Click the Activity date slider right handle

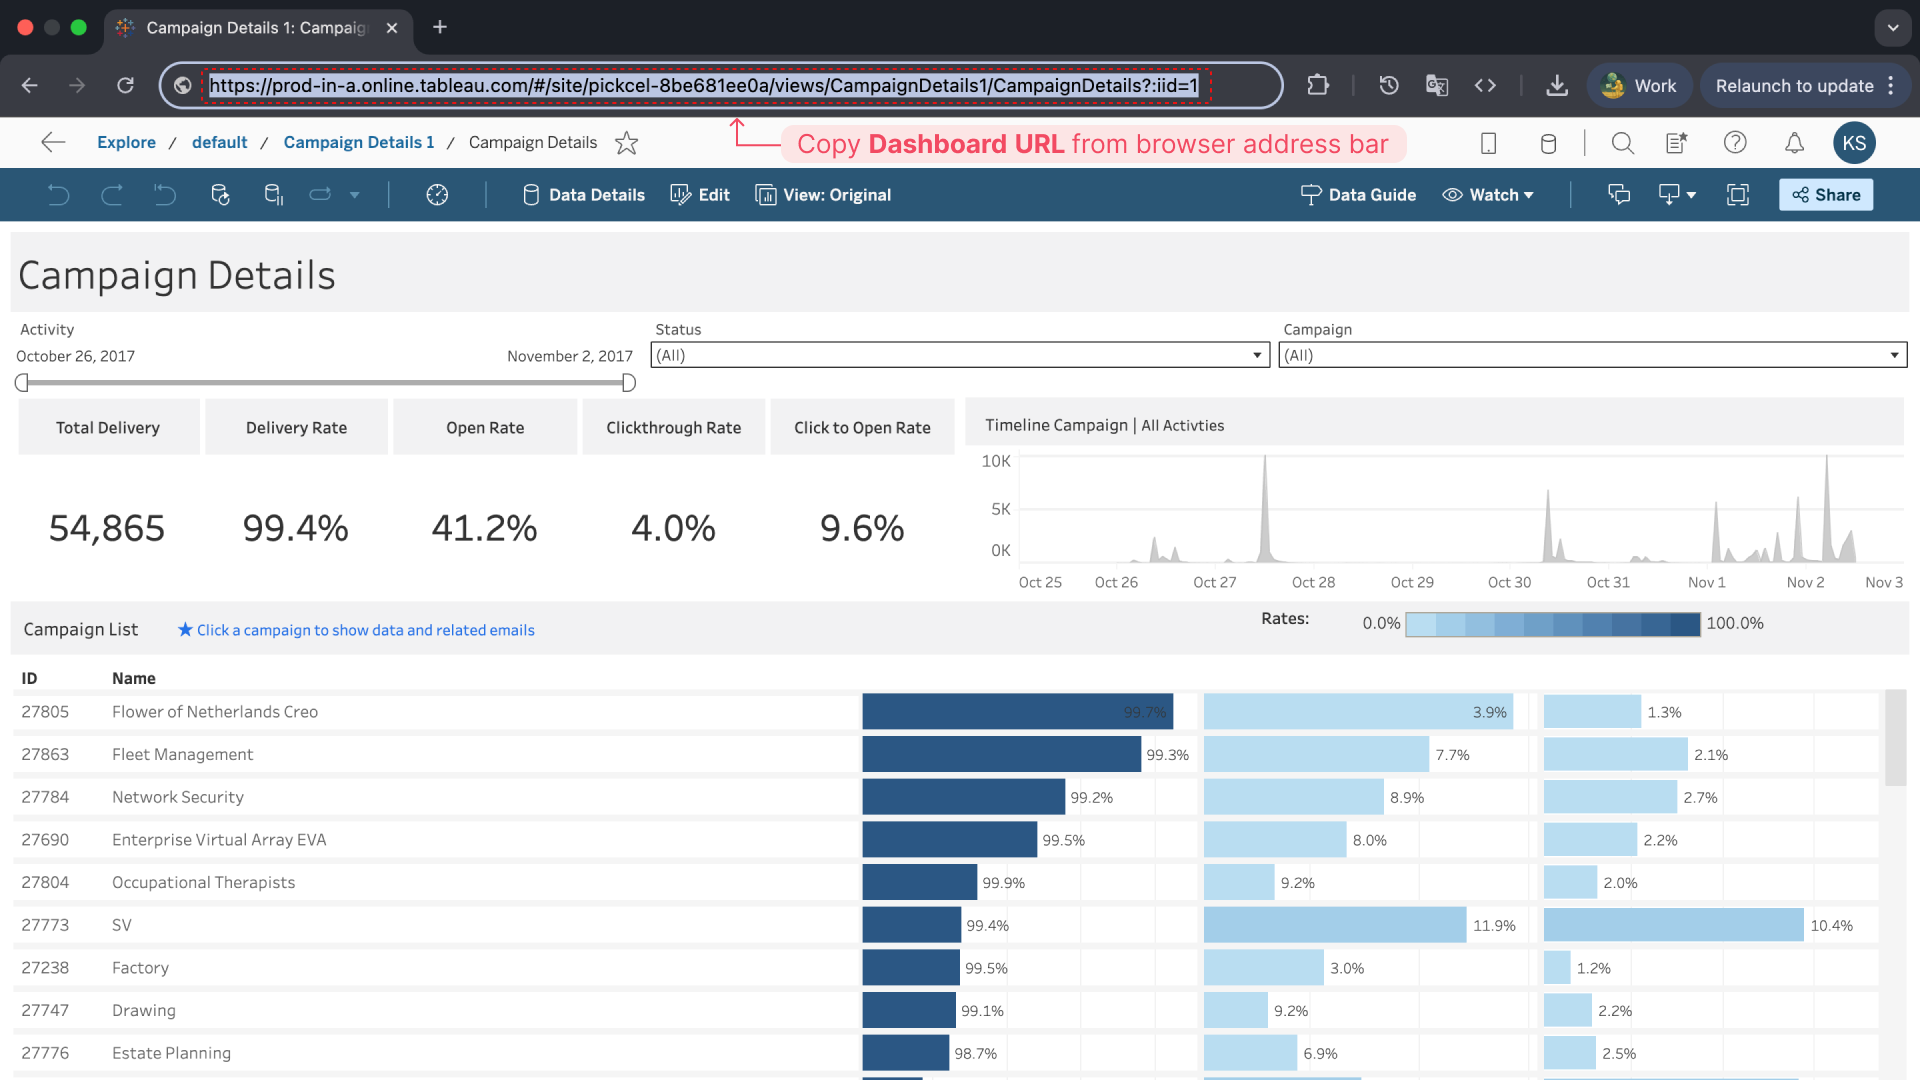pyautogui.click(x=628, y=383)
